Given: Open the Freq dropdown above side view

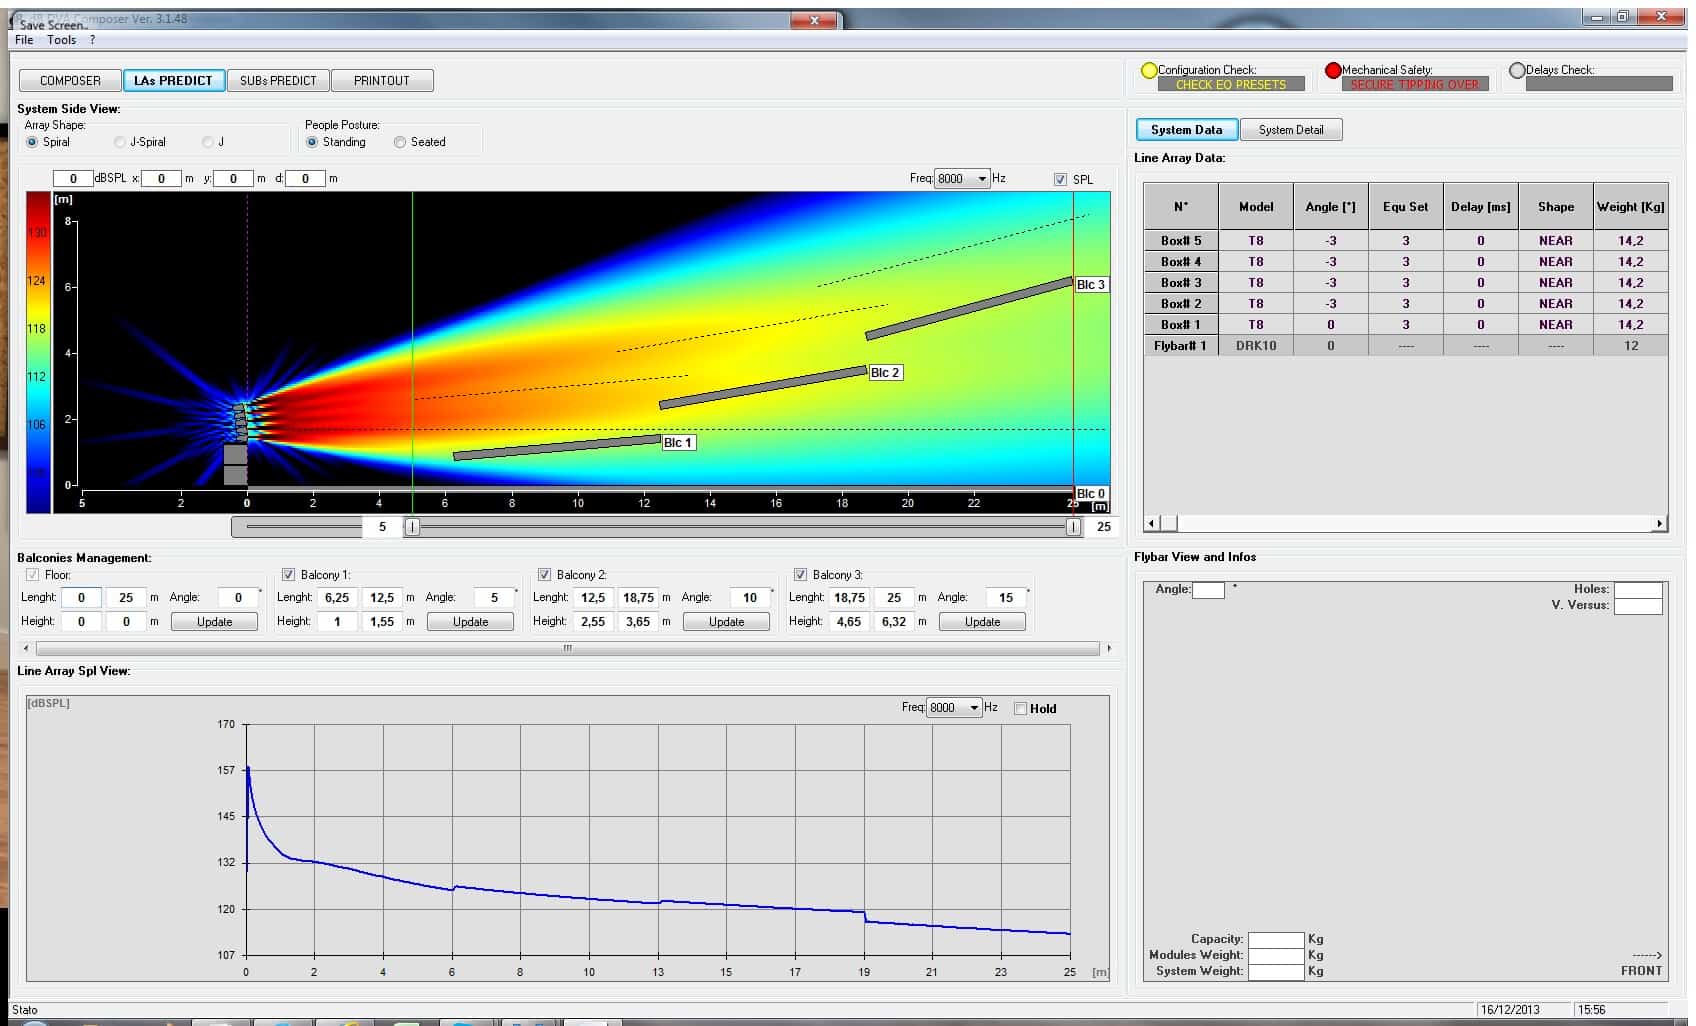Looking at the screenshot, I should (x=982, y=179).
